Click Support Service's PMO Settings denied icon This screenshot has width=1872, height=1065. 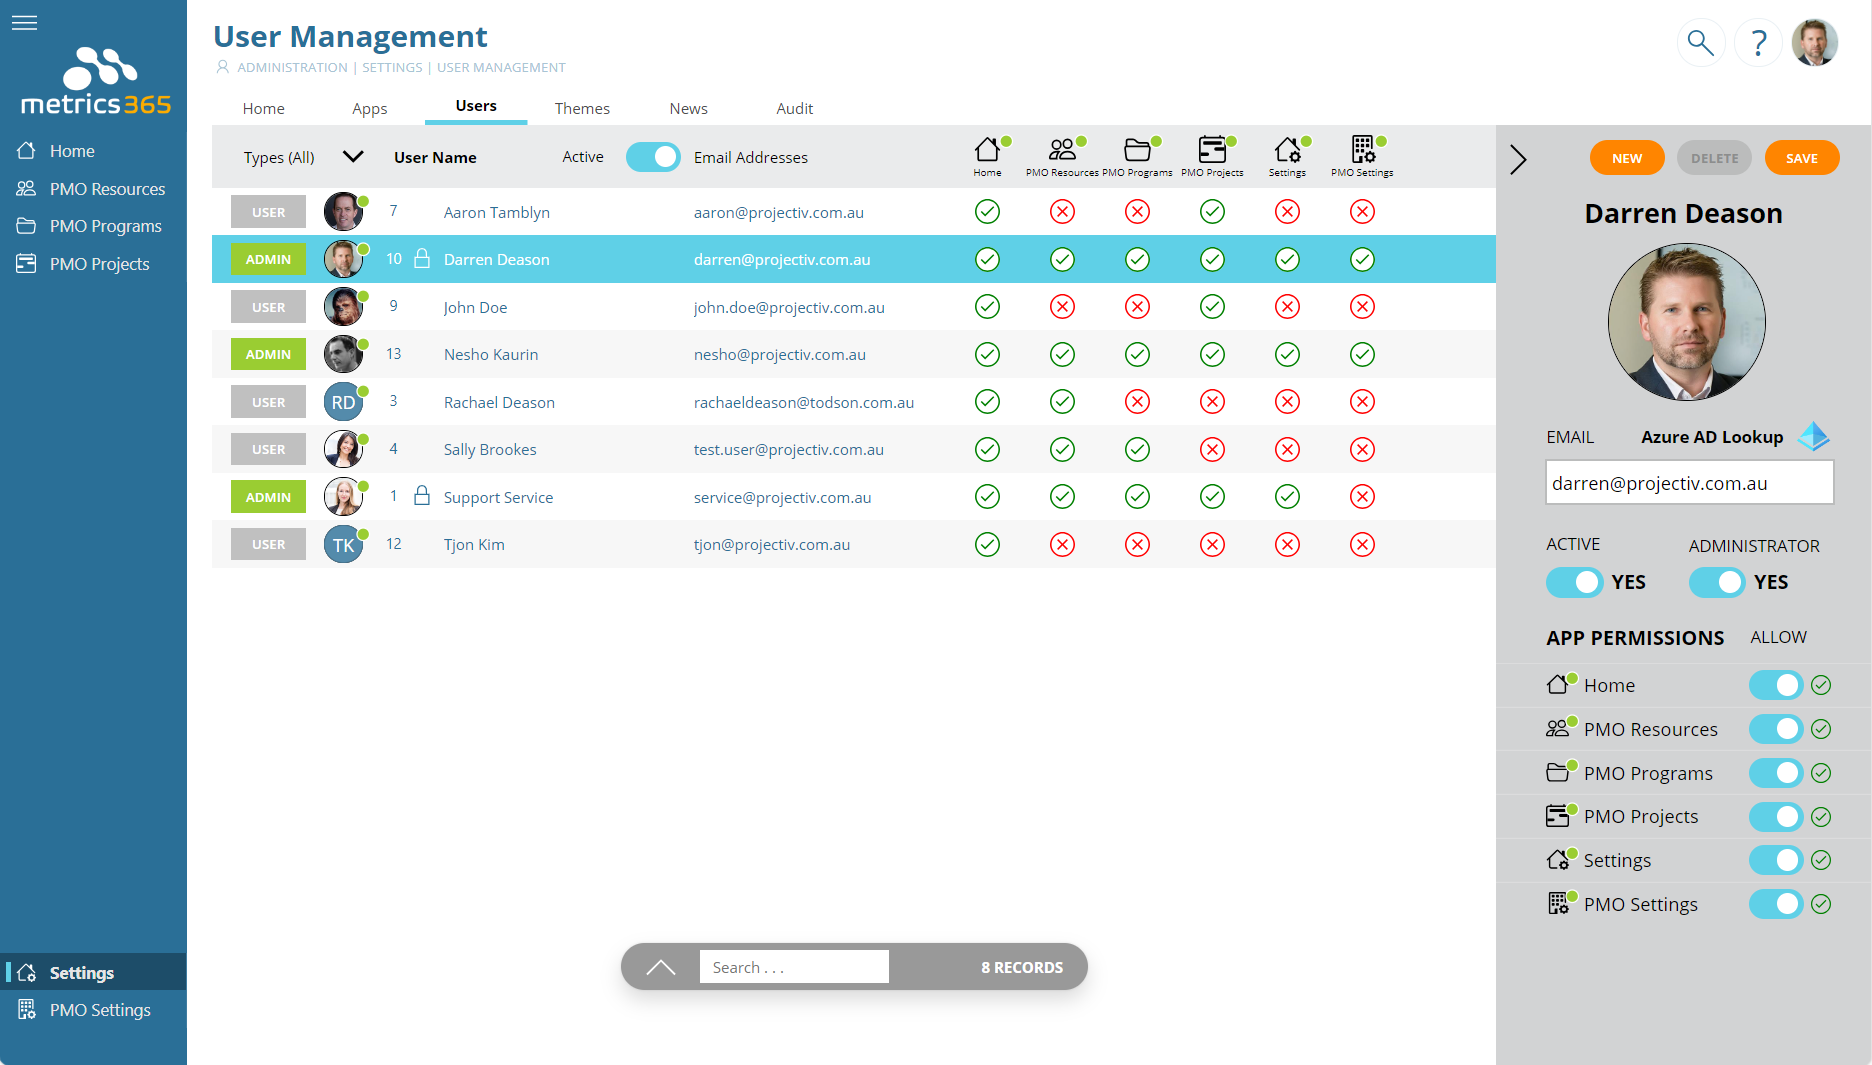[x=1362, y=496]
